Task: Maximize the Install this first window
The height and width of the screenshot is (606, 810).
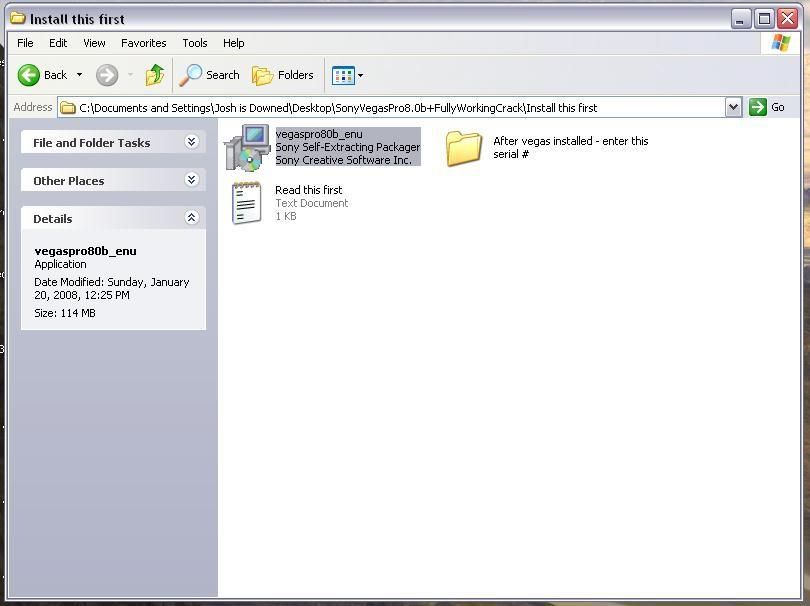Action: 764,19
